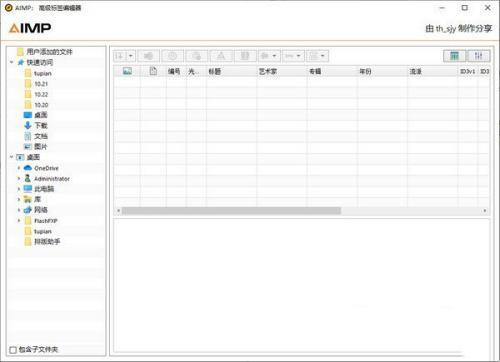This screenshot has width=500, height=362.
Task: Select the 排版助手 folder
Action: point(47,242)
